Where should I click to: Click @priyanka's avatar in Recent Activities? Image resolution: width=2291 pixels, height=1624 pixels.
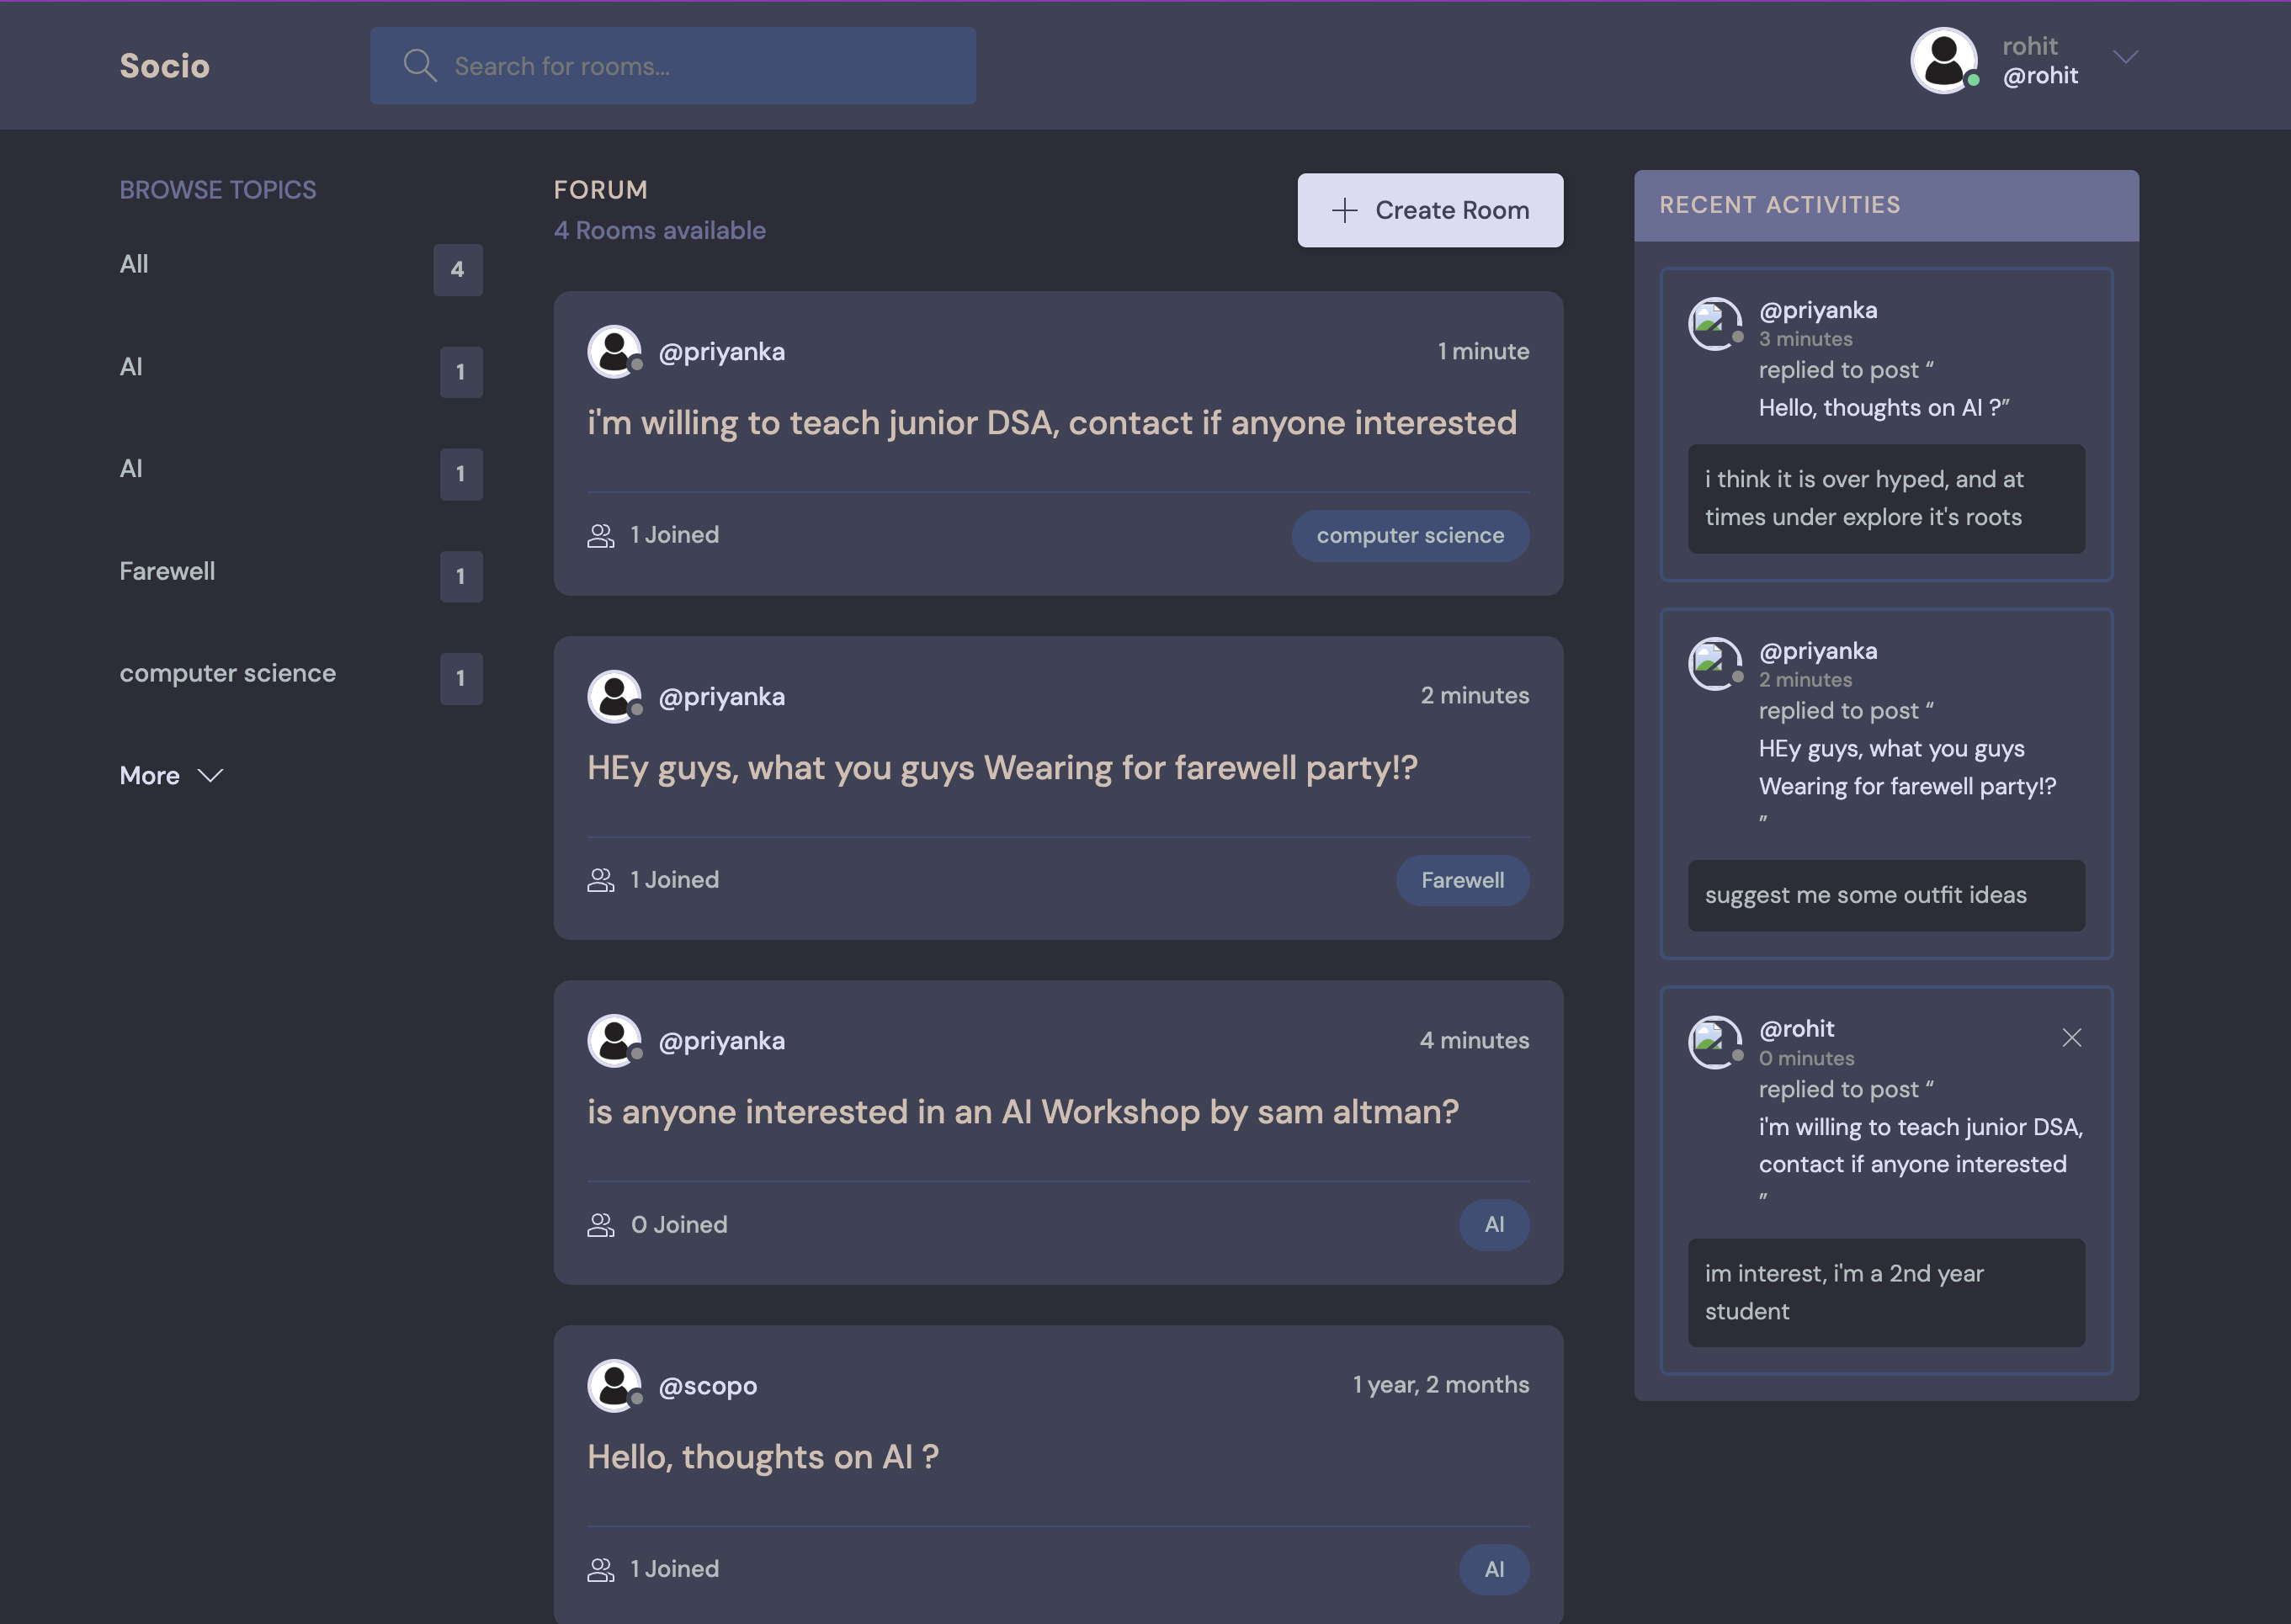pyautogui.click(x=1713, y=324)
